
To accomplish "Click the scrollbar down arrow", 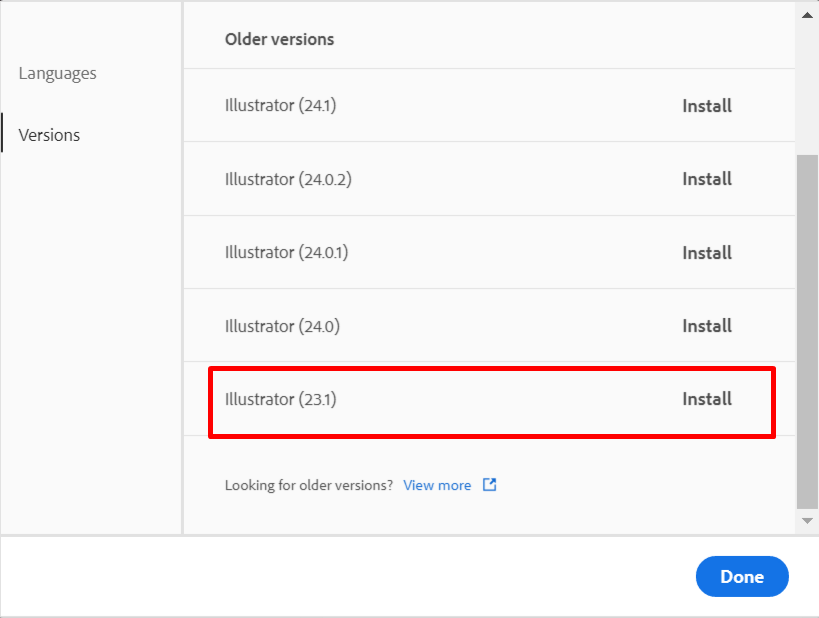I will [807, 521].
